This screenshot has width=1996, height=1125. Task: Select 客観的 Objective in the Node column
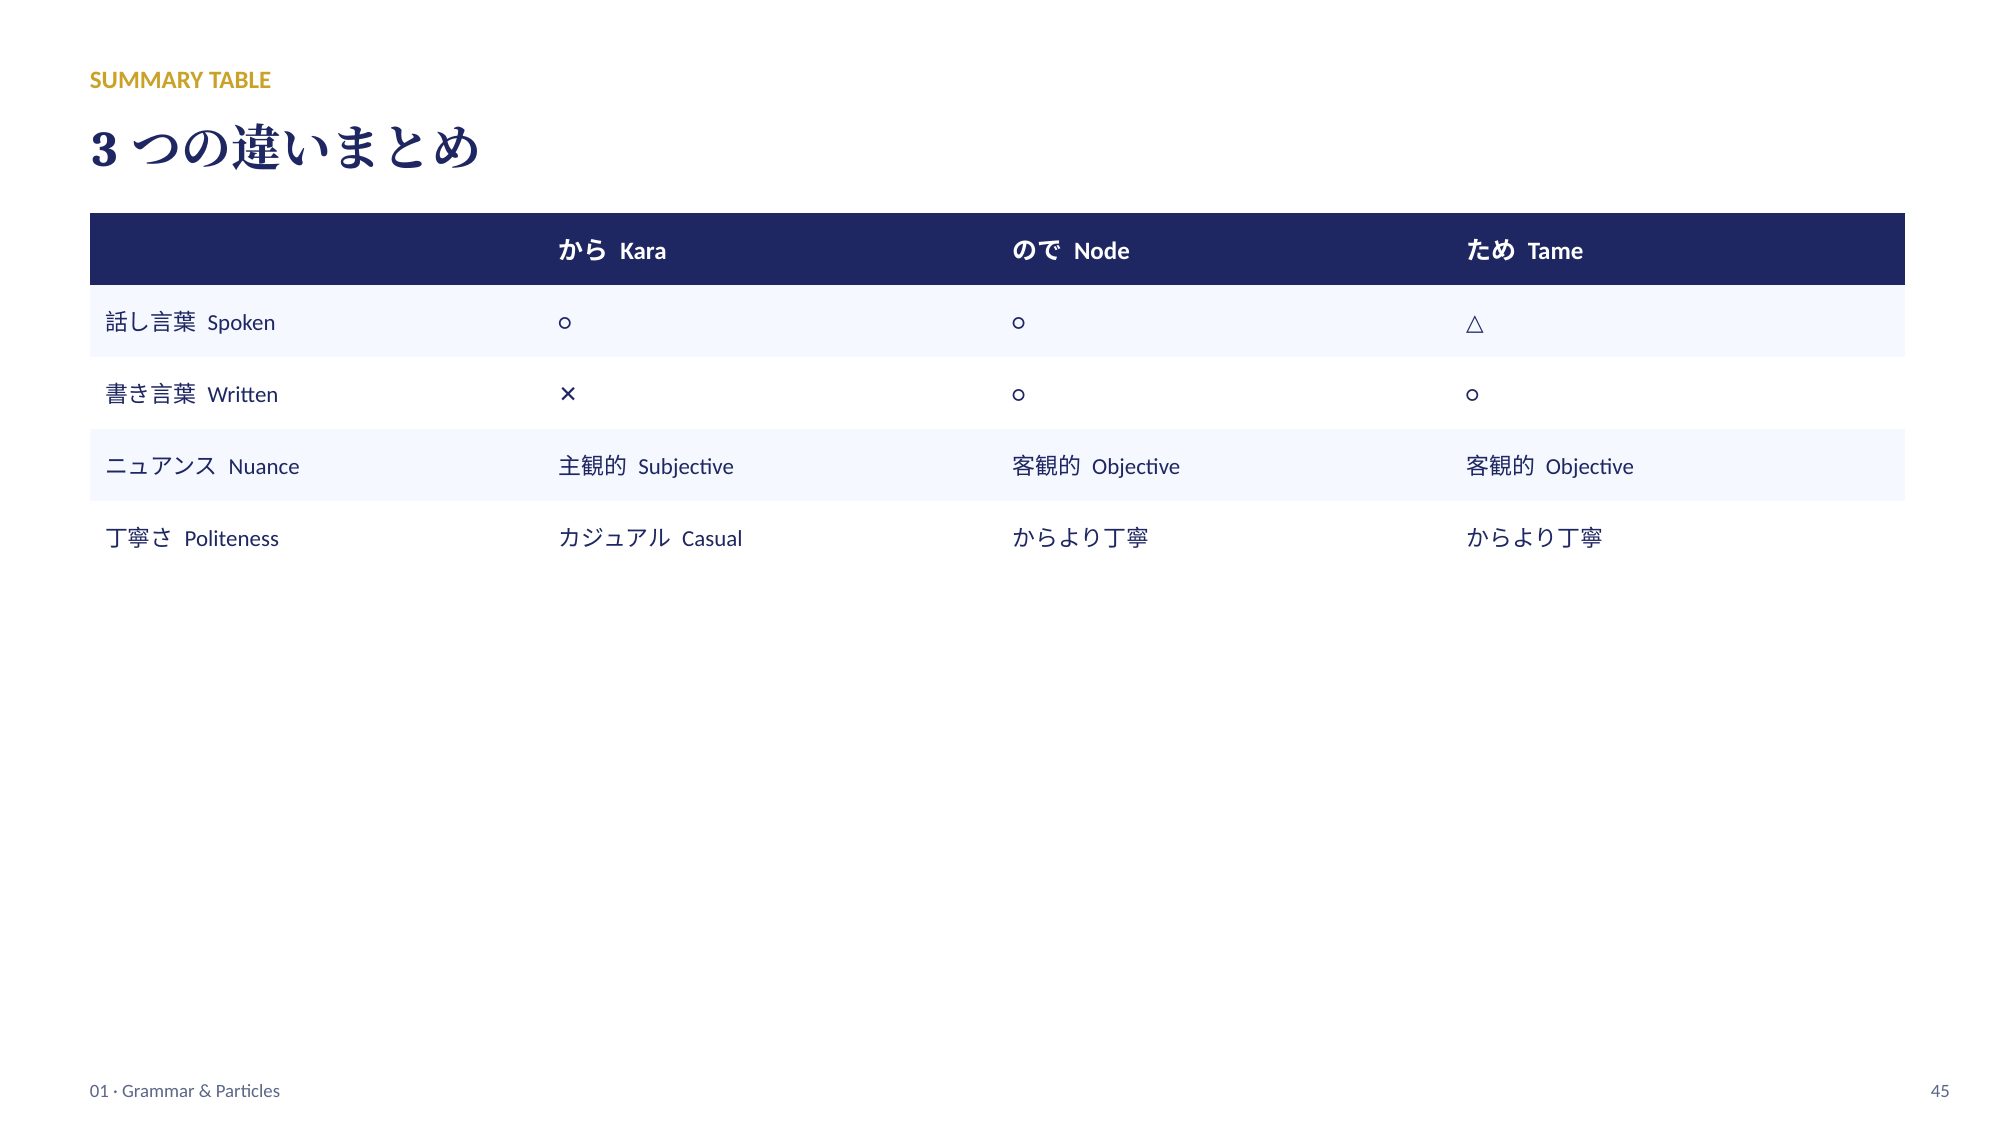click(1095, 466)
